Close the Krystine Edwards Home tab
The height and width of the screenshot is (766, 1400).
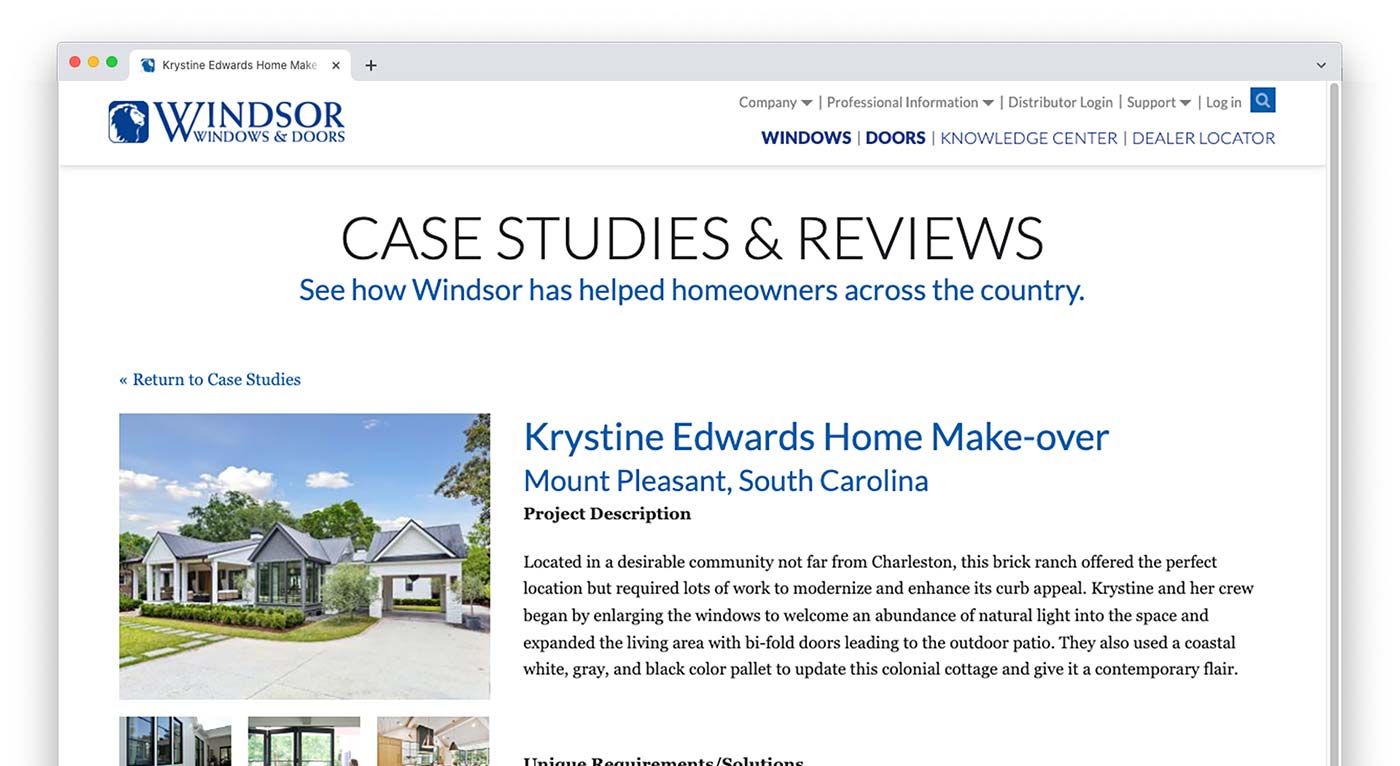(336, 65)
